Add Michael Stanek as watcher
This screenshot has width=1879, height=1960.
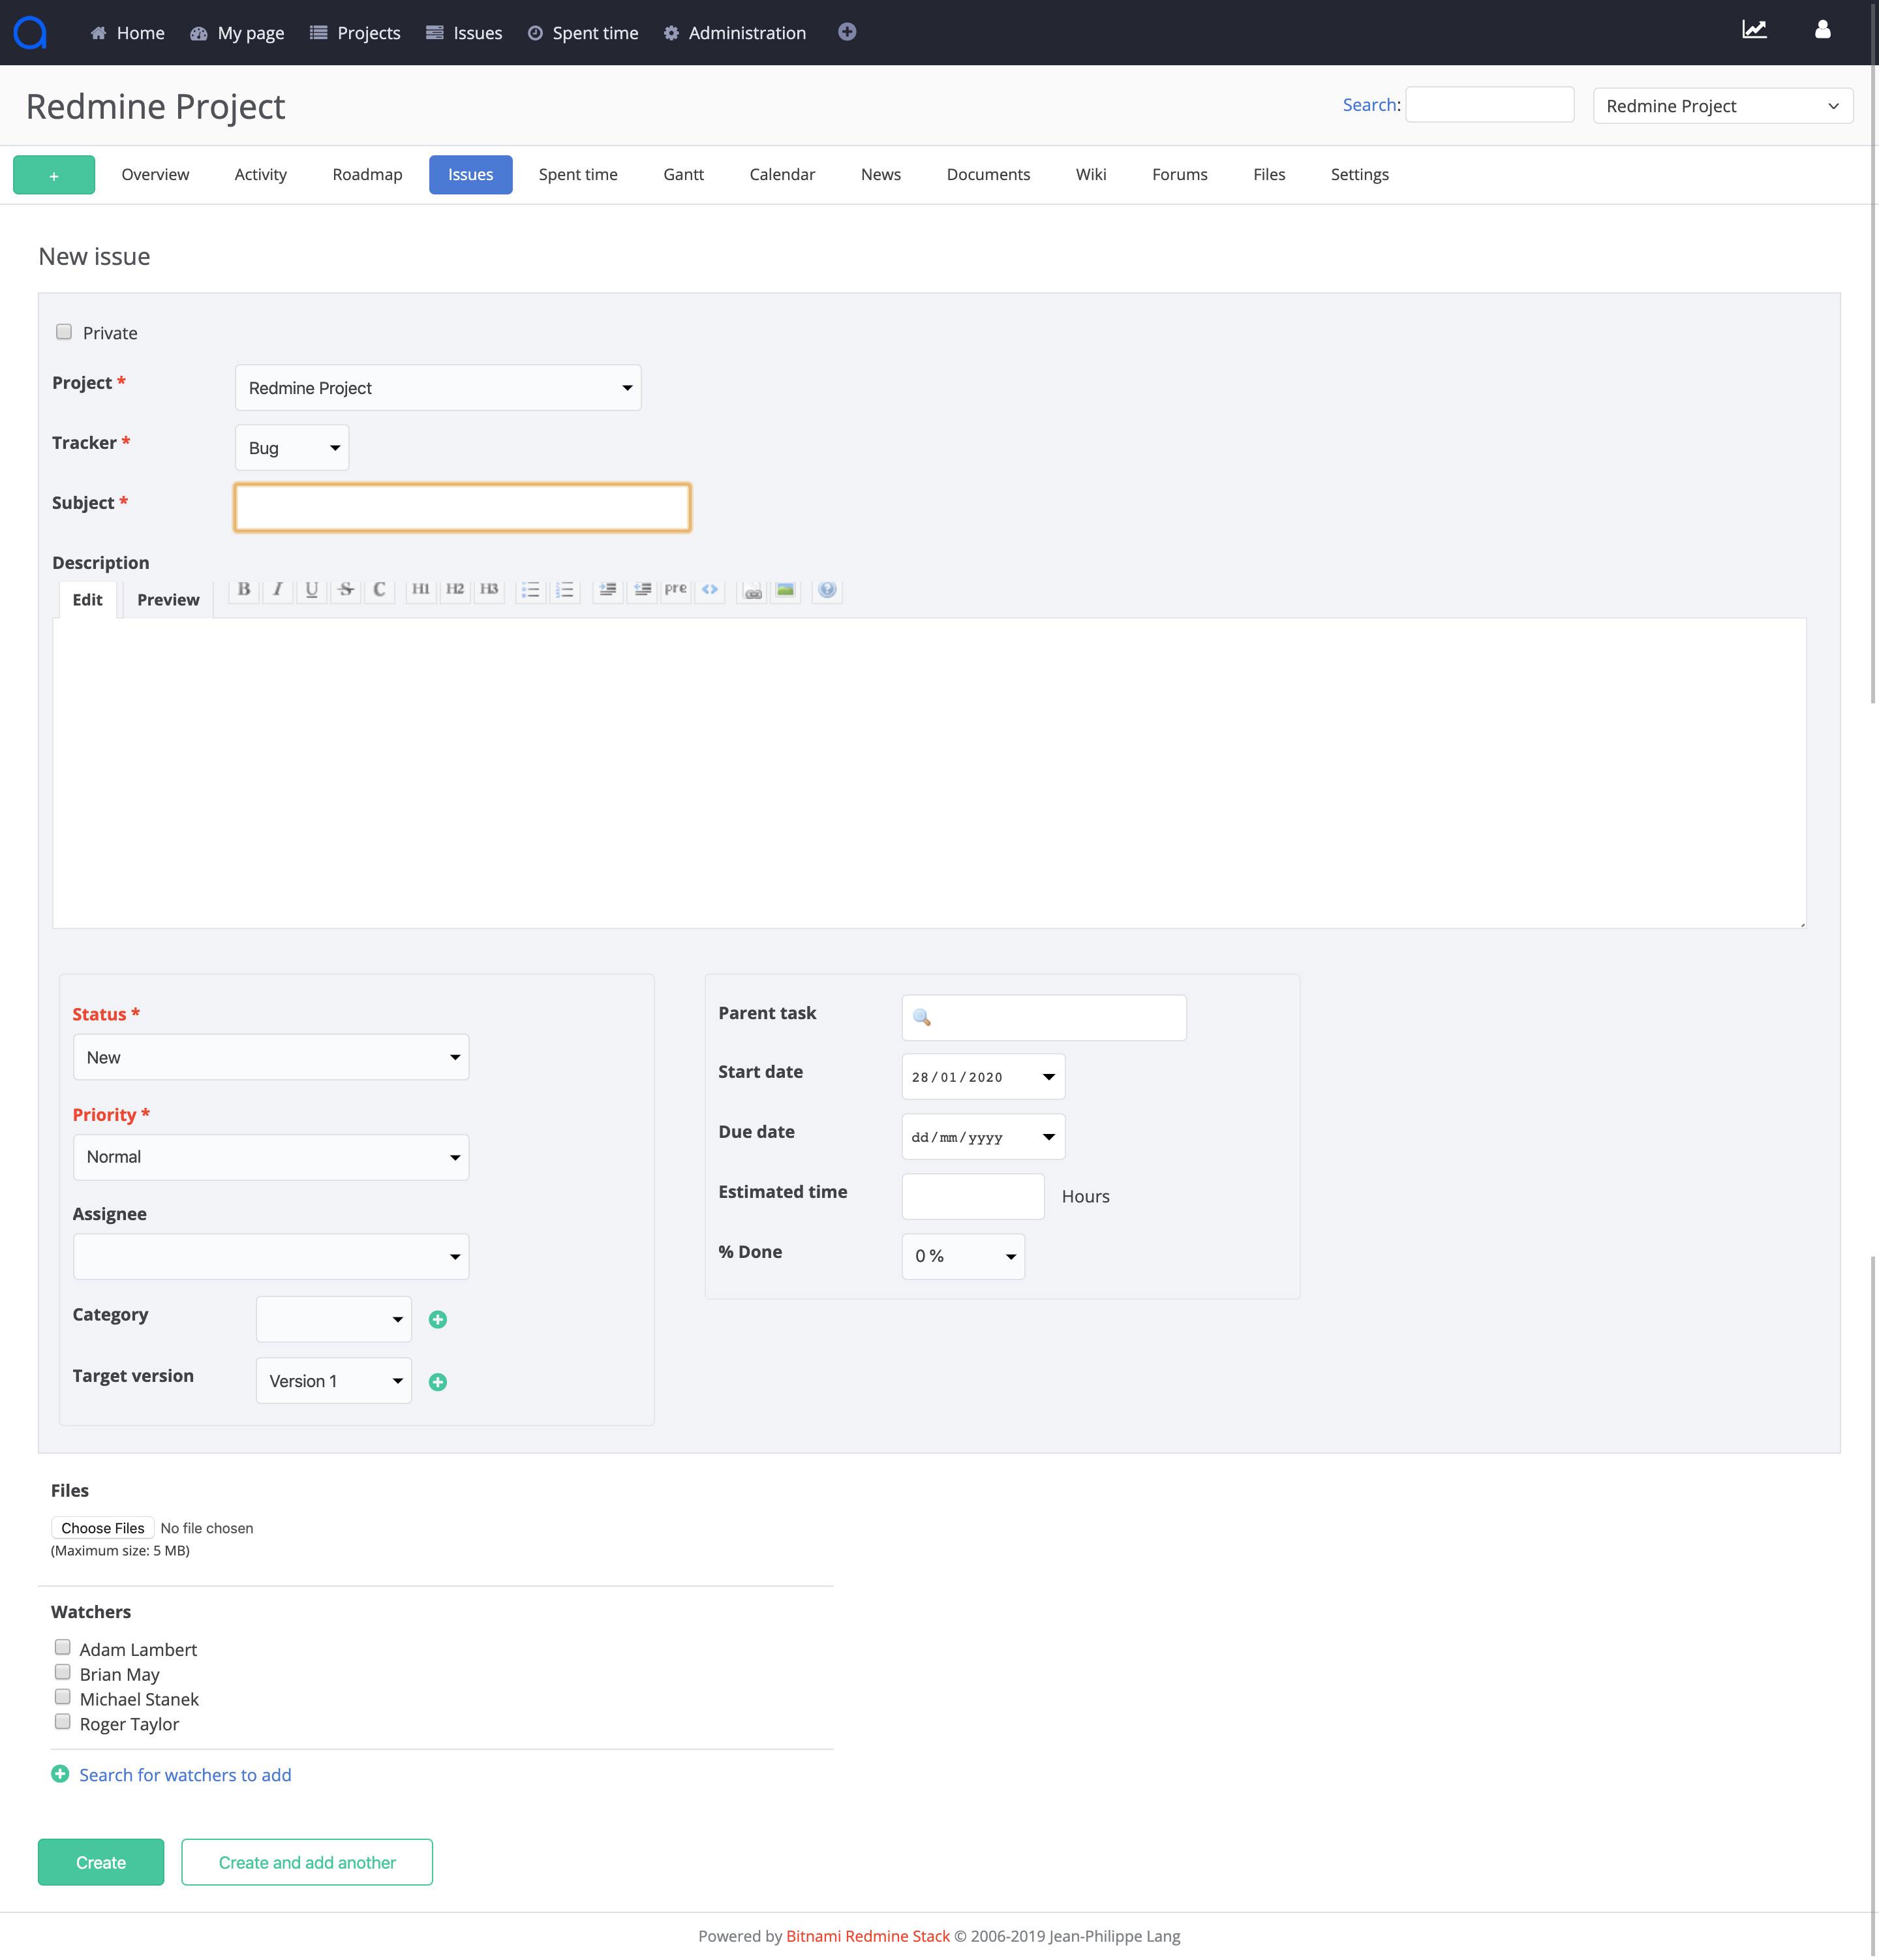[63, 1697]
